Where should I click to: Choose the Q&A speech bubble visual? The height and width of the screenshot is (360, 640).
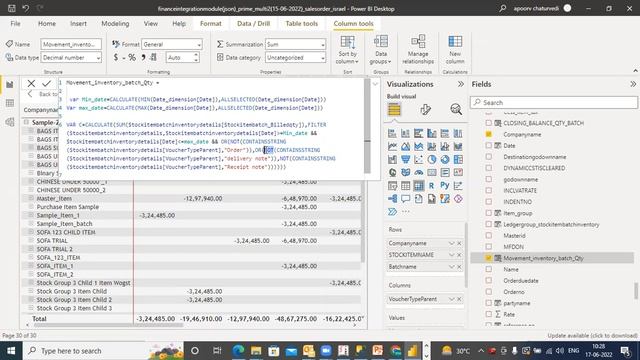click(x=405, y=199)
